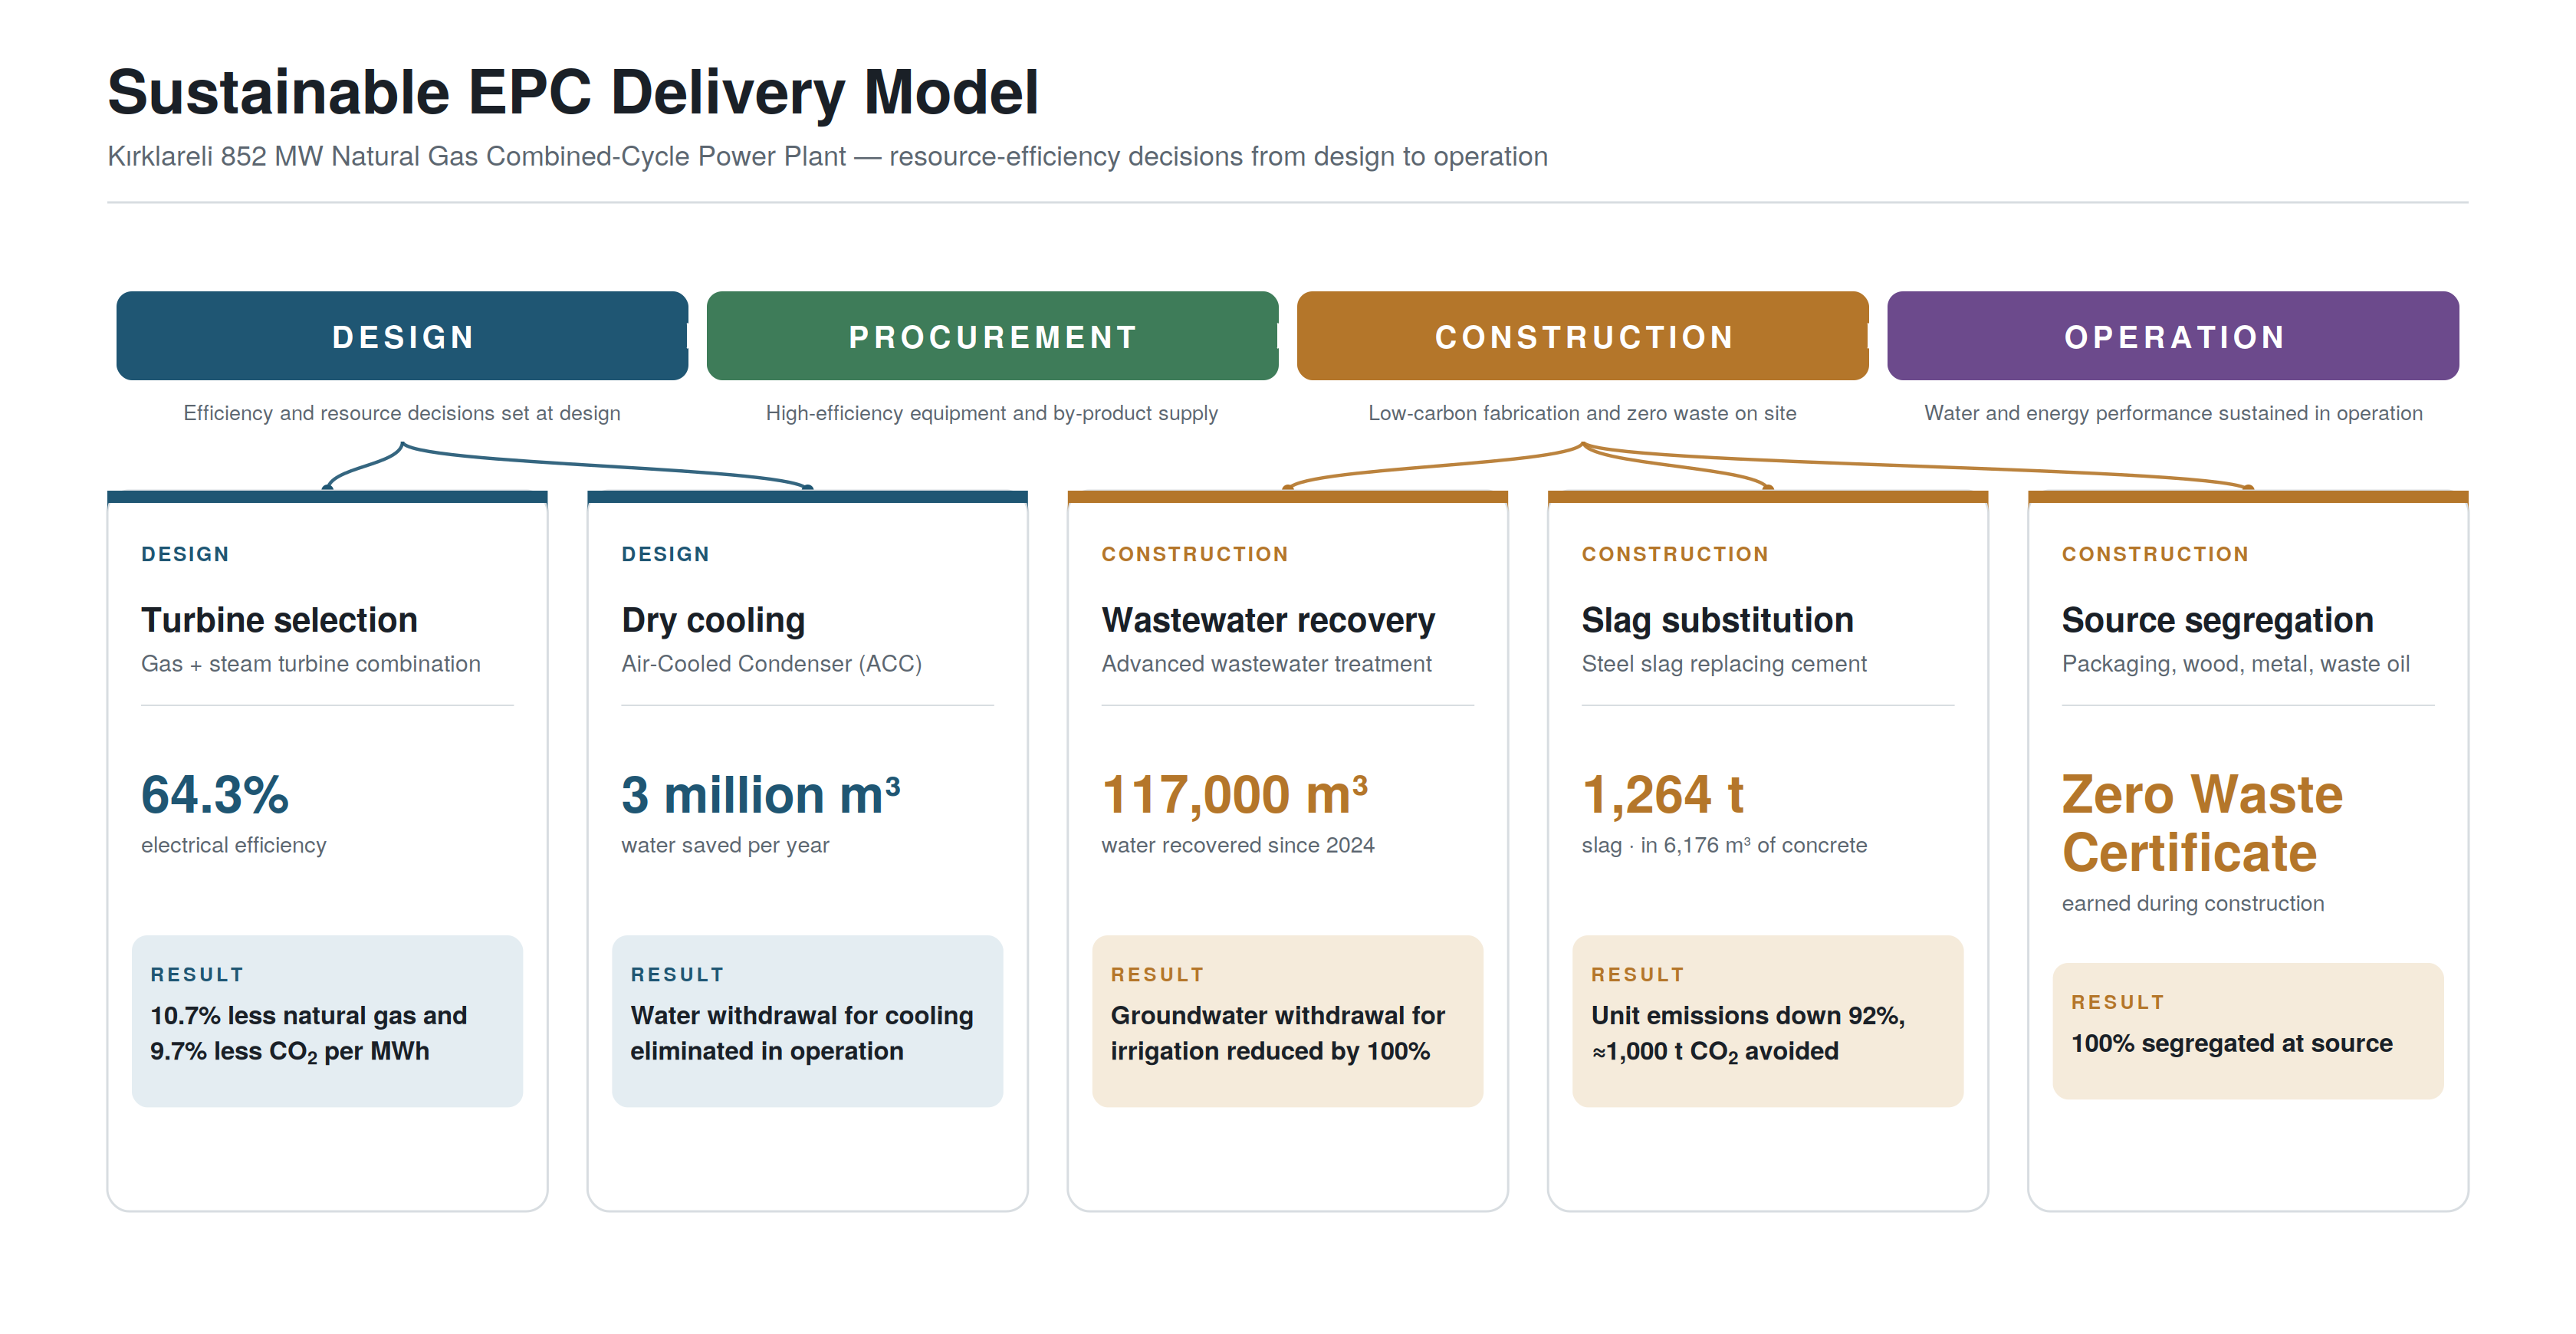
Task: Select the CONSTRUCTION phase tab
Action: tap(1582, 336)
